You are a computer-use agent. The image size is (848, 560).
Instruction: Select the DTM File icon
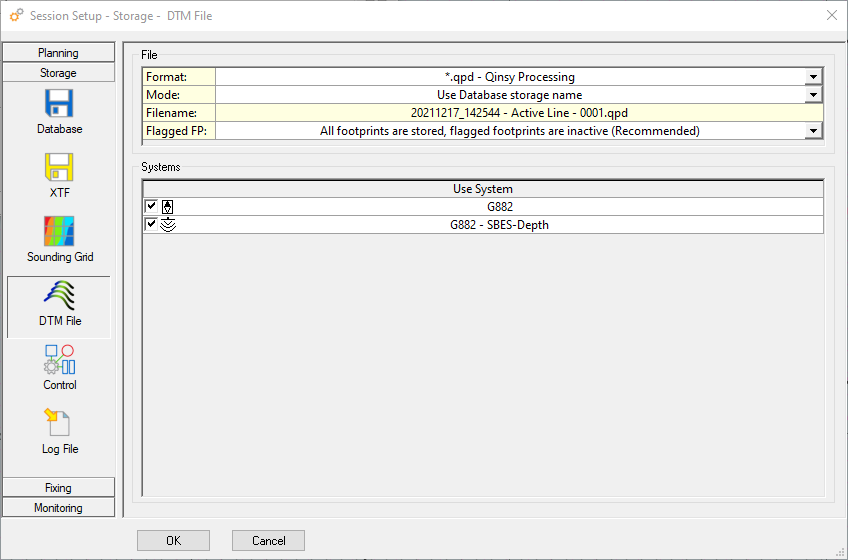click(59, 295)
